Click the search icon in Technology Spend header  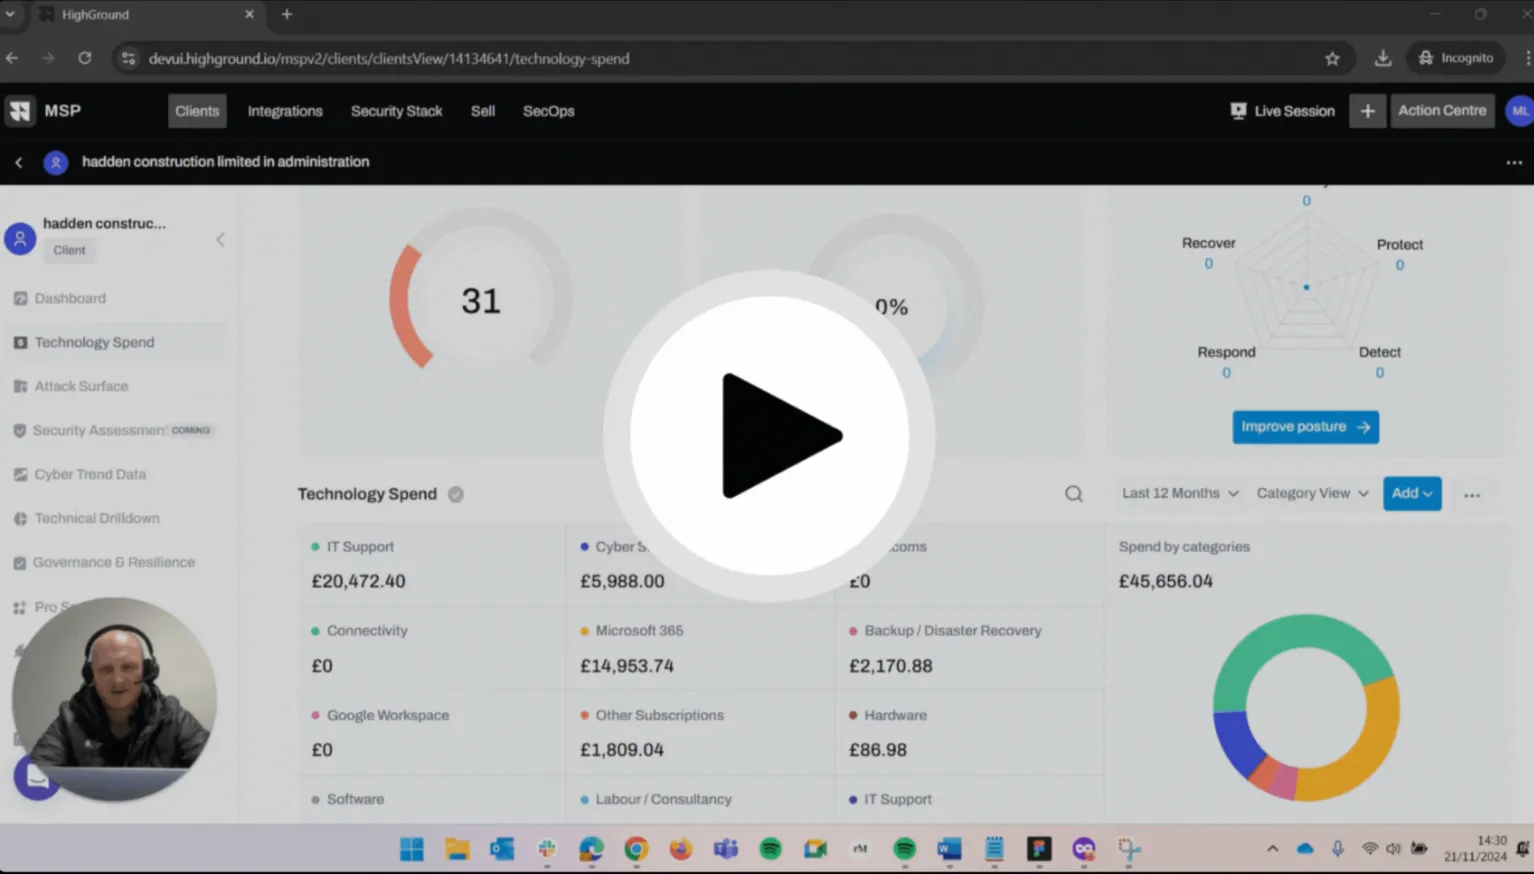click(x=1073, y=493)
